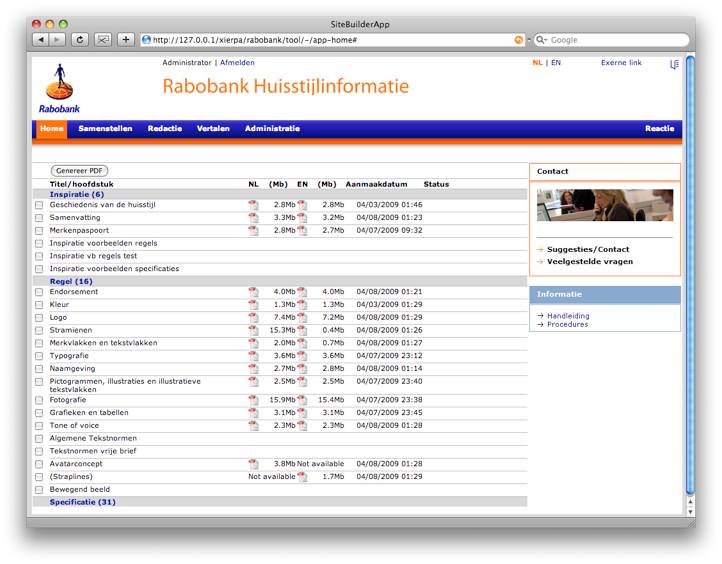Check the Kleur row checkbox
Screen dimensions: 722x564
tap(39, 305)
